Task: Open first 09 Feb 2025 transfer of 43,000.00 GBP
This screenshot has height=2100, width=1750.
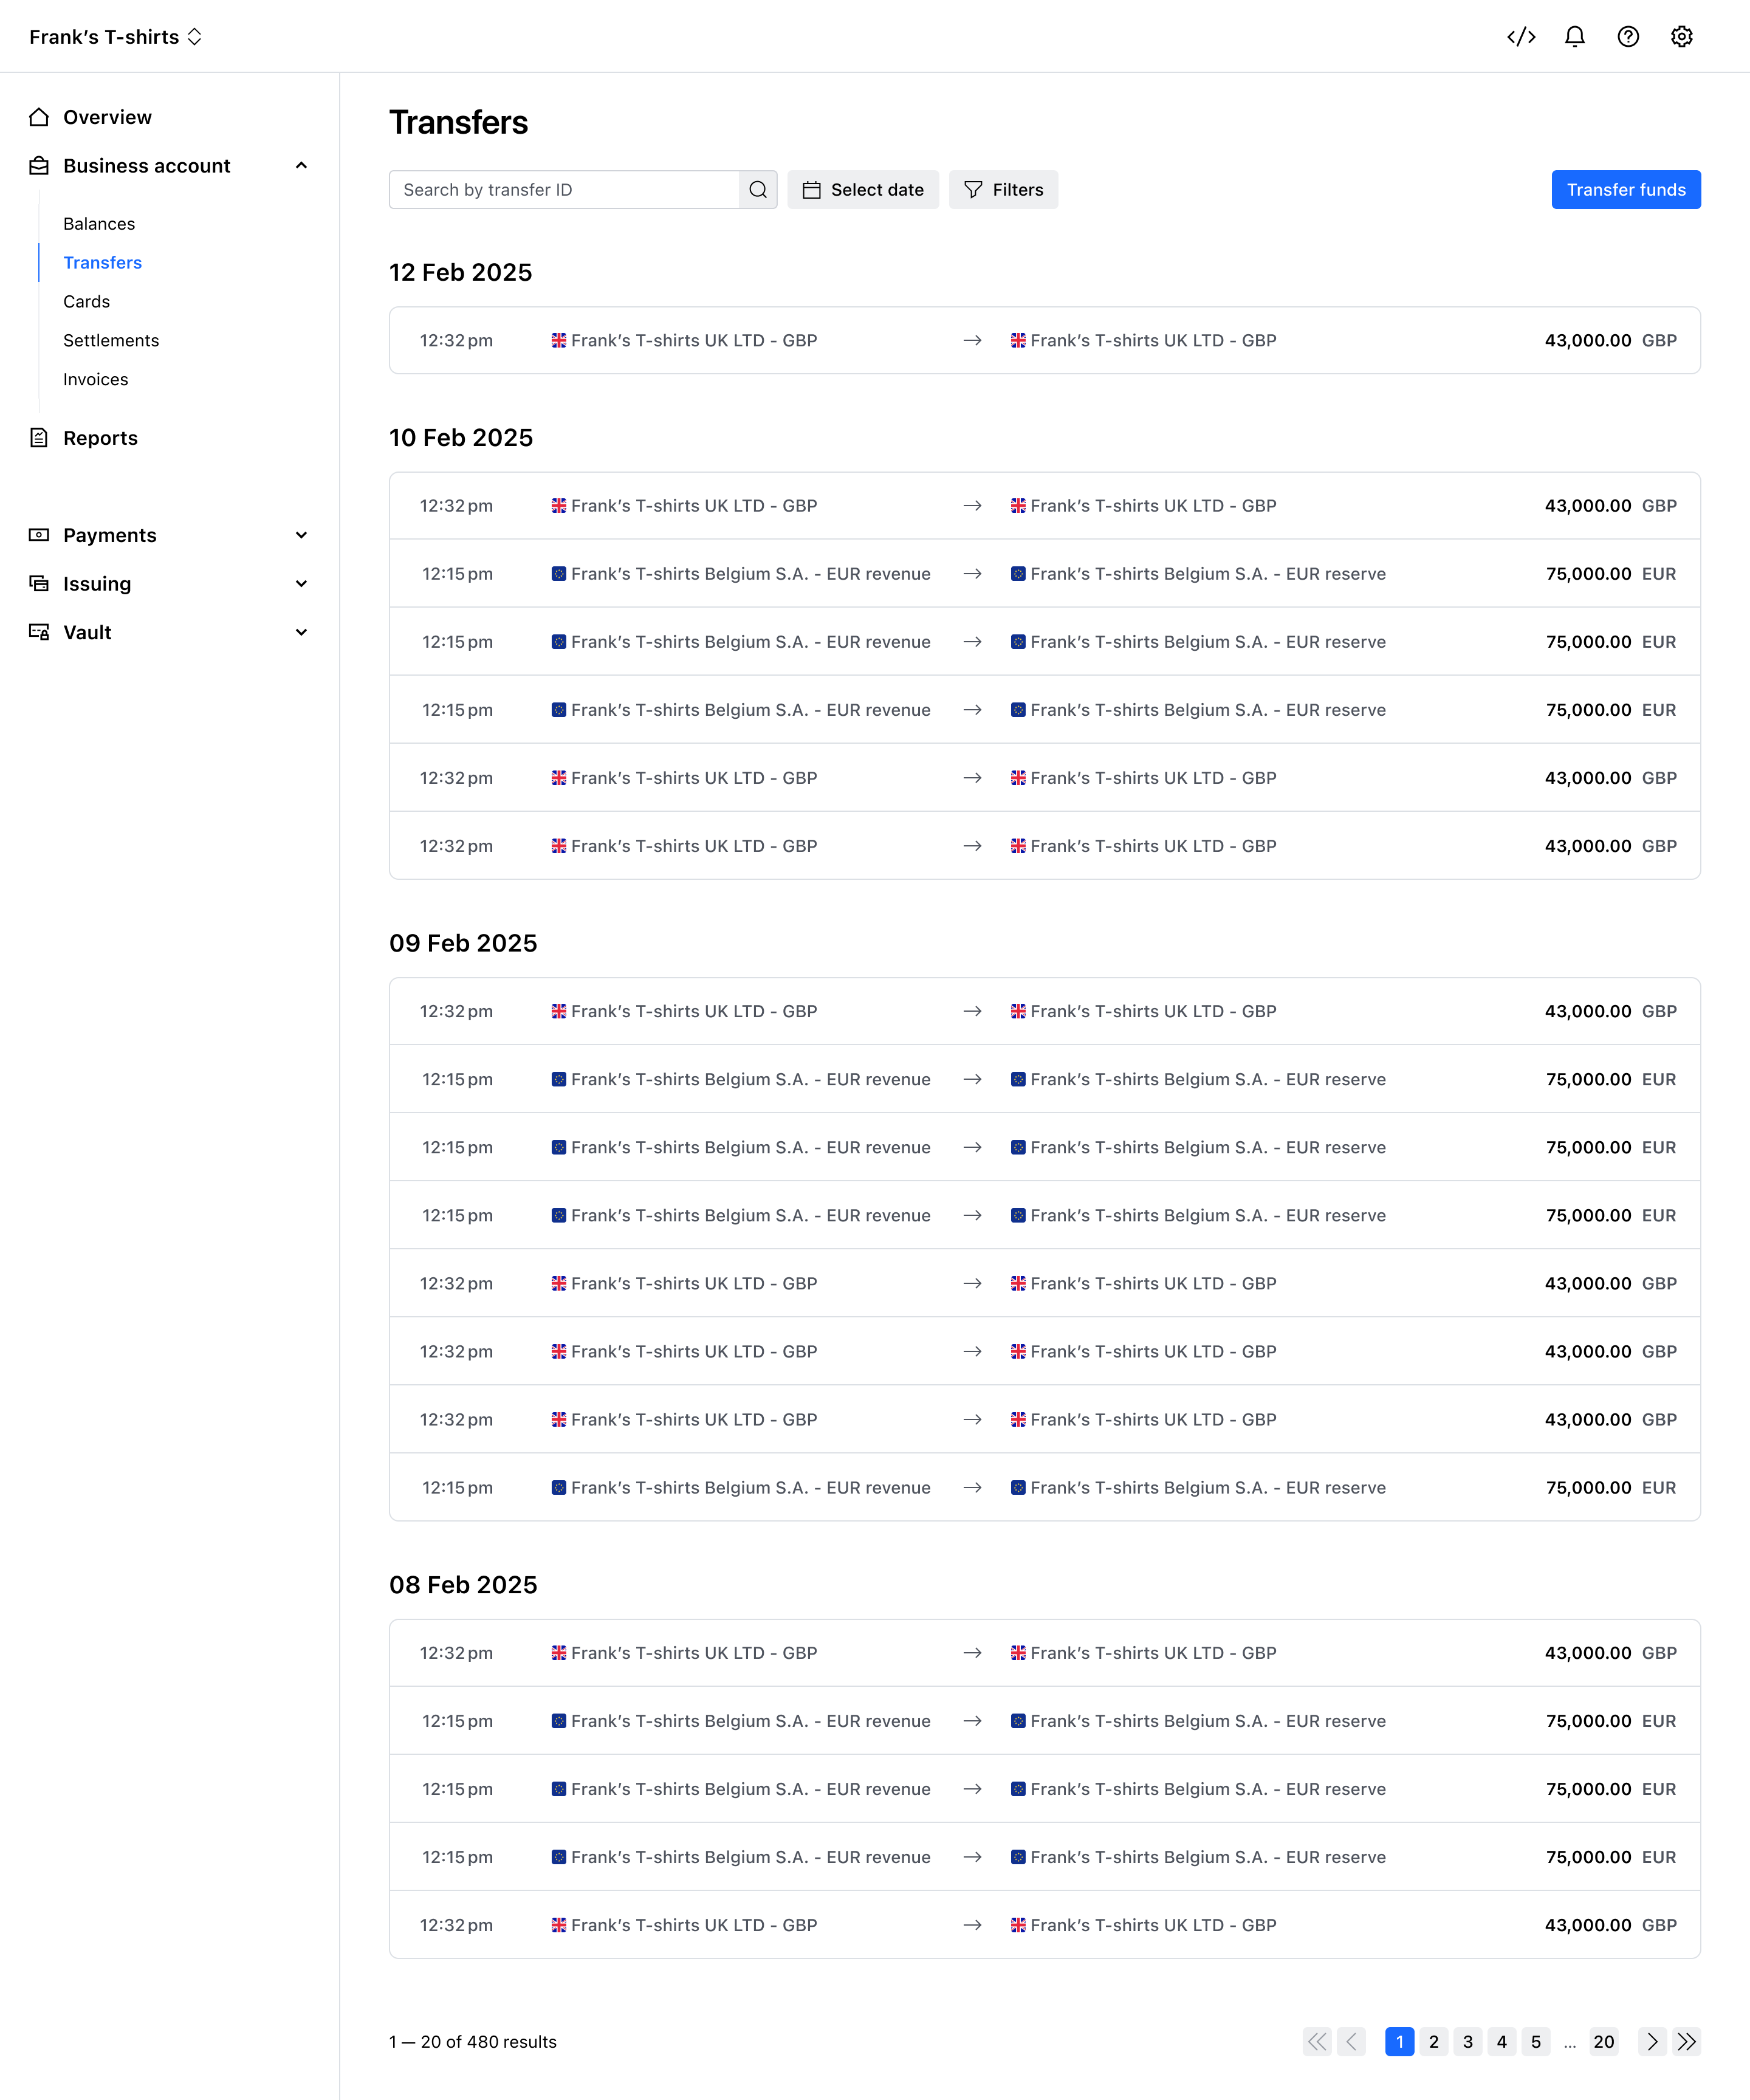Action: click(x=1045, y=1012)
